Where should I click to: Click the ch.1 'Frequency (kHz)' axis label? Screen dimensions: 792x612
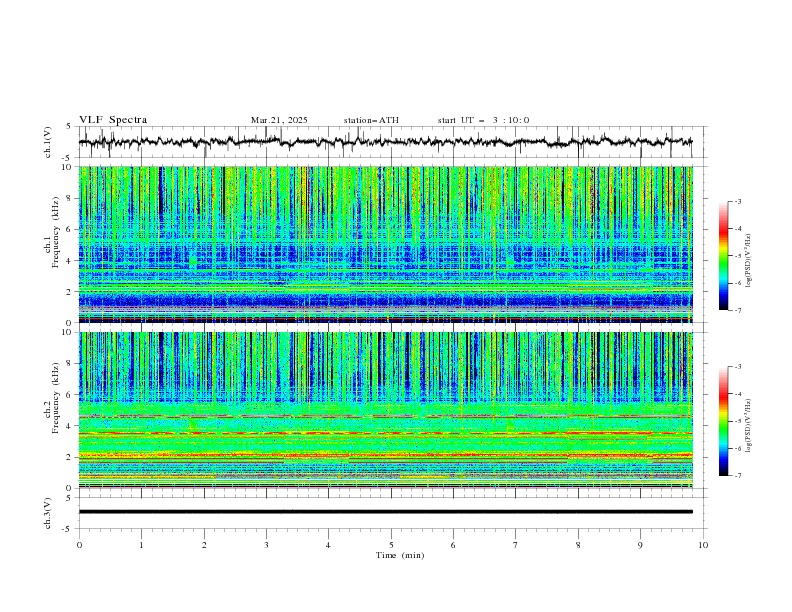point(55,231)
